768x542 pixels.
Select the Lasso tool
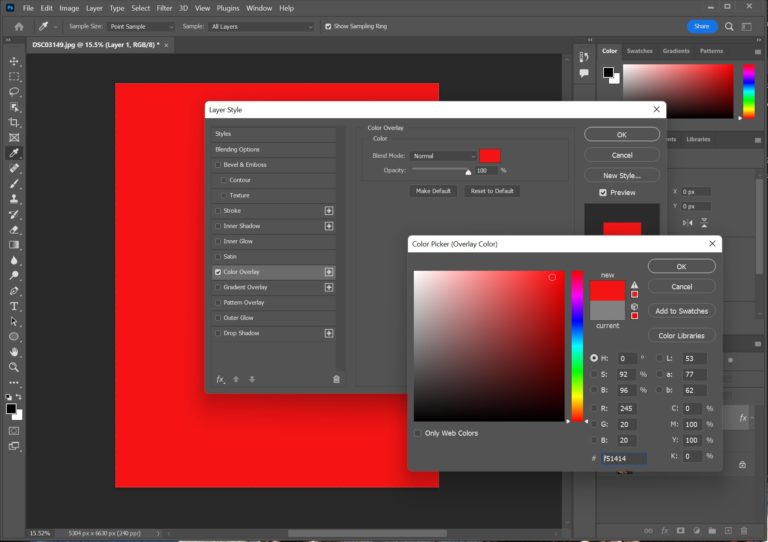pyautogui.click(x=14, y=91)
